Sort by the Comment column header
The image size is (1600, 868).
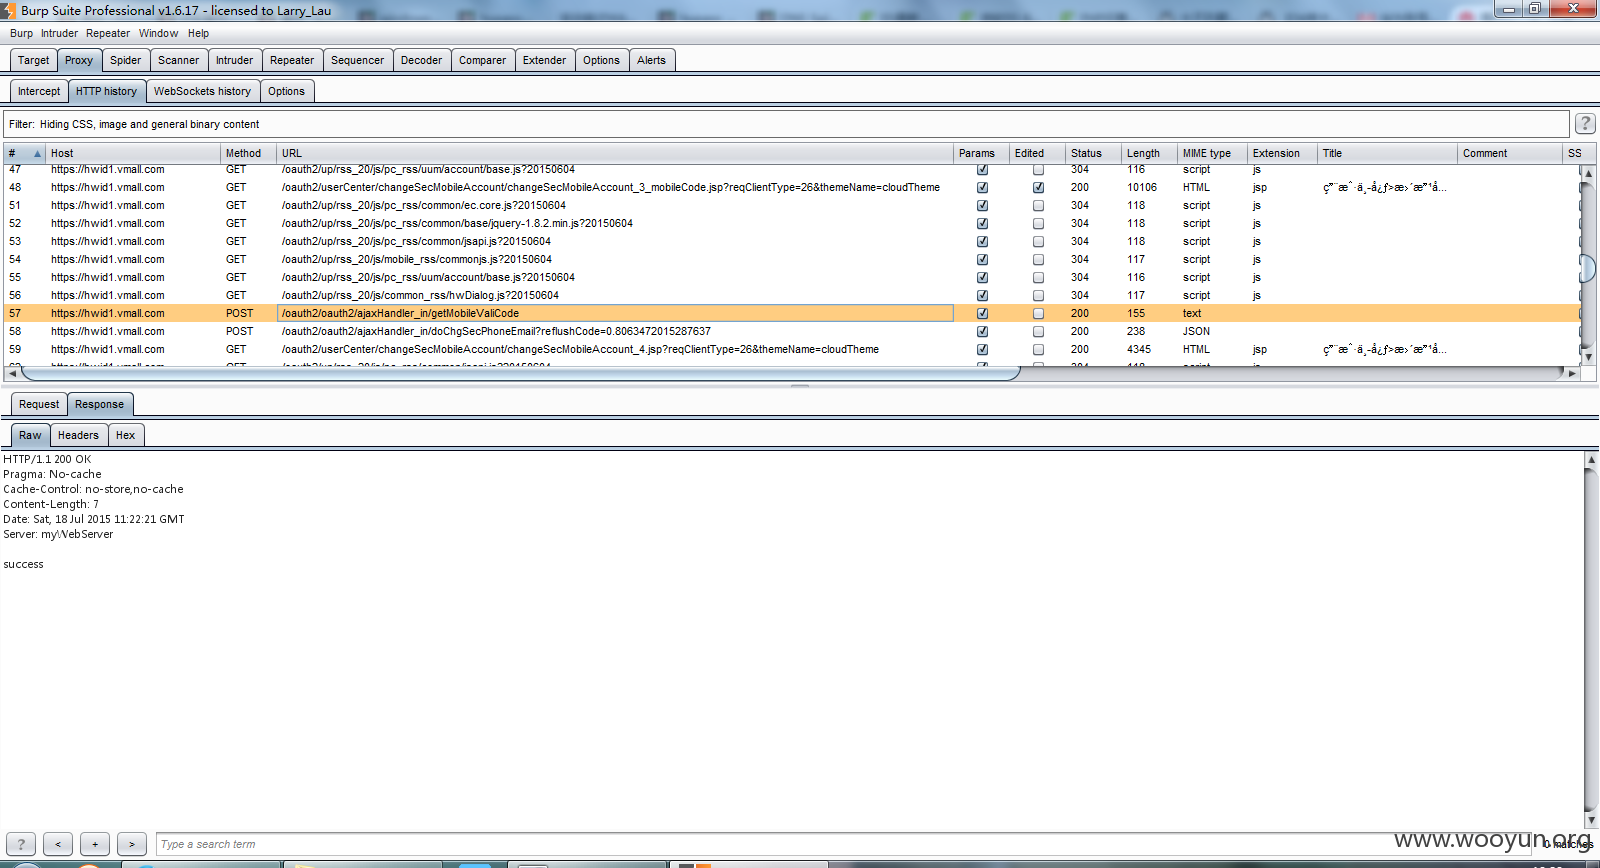tap(1509, 153)
